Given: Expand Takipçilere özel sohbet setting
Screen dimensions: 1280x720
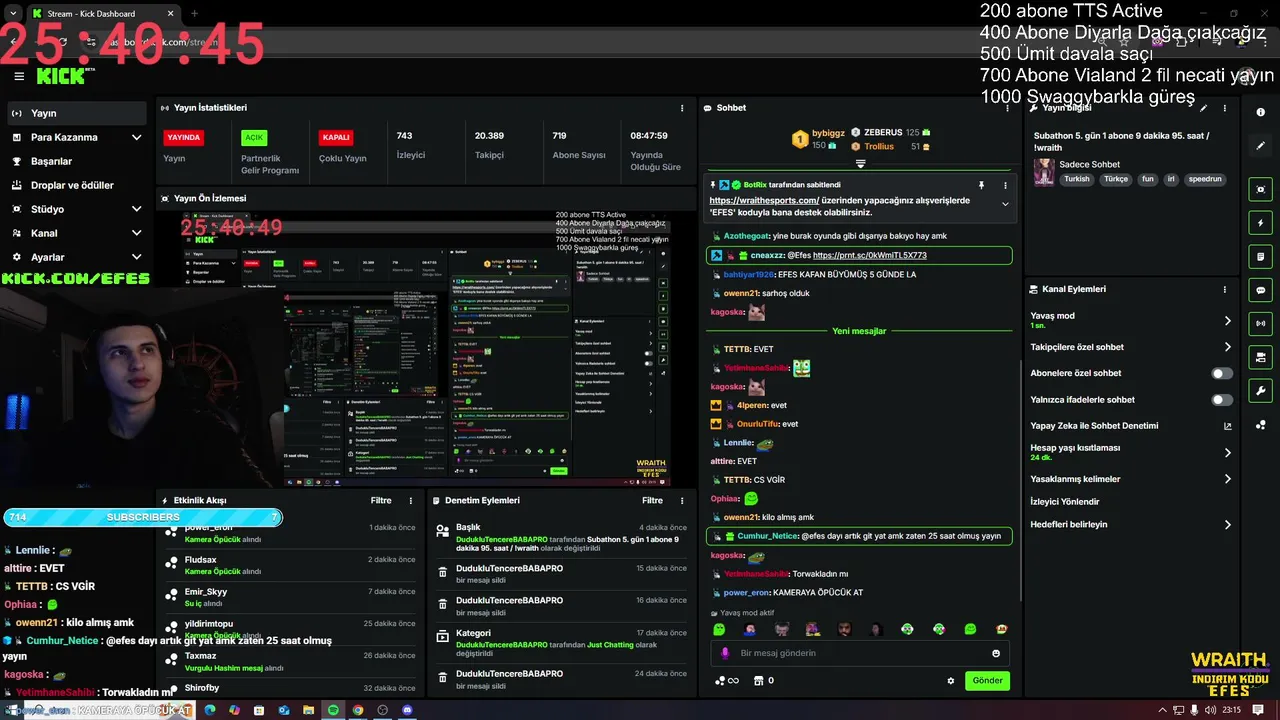Looking at the screenshot, I should pyautogui.click(x=1227, y=347).
